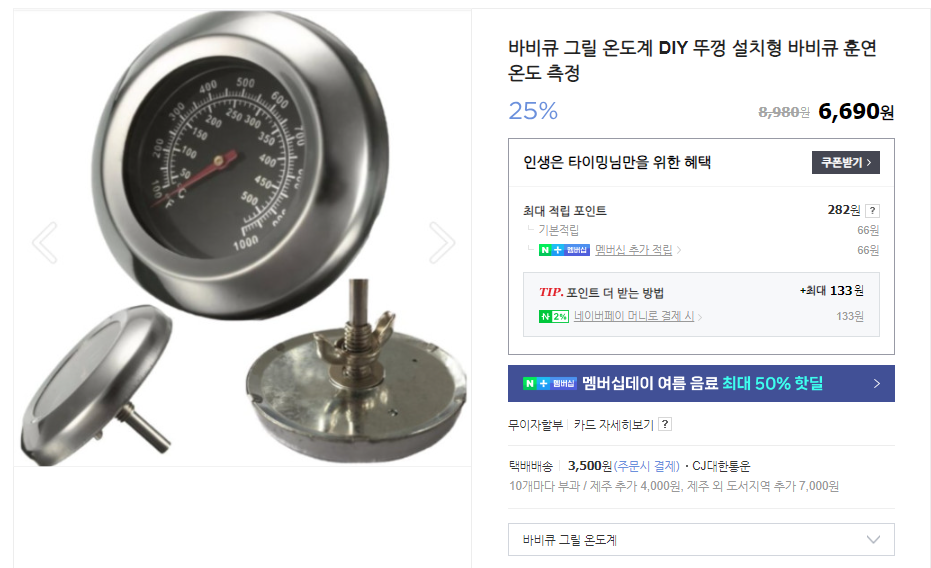Click the dropdown arrow in option selector
The width and height of the screenshot is (931, 568).
873,540
